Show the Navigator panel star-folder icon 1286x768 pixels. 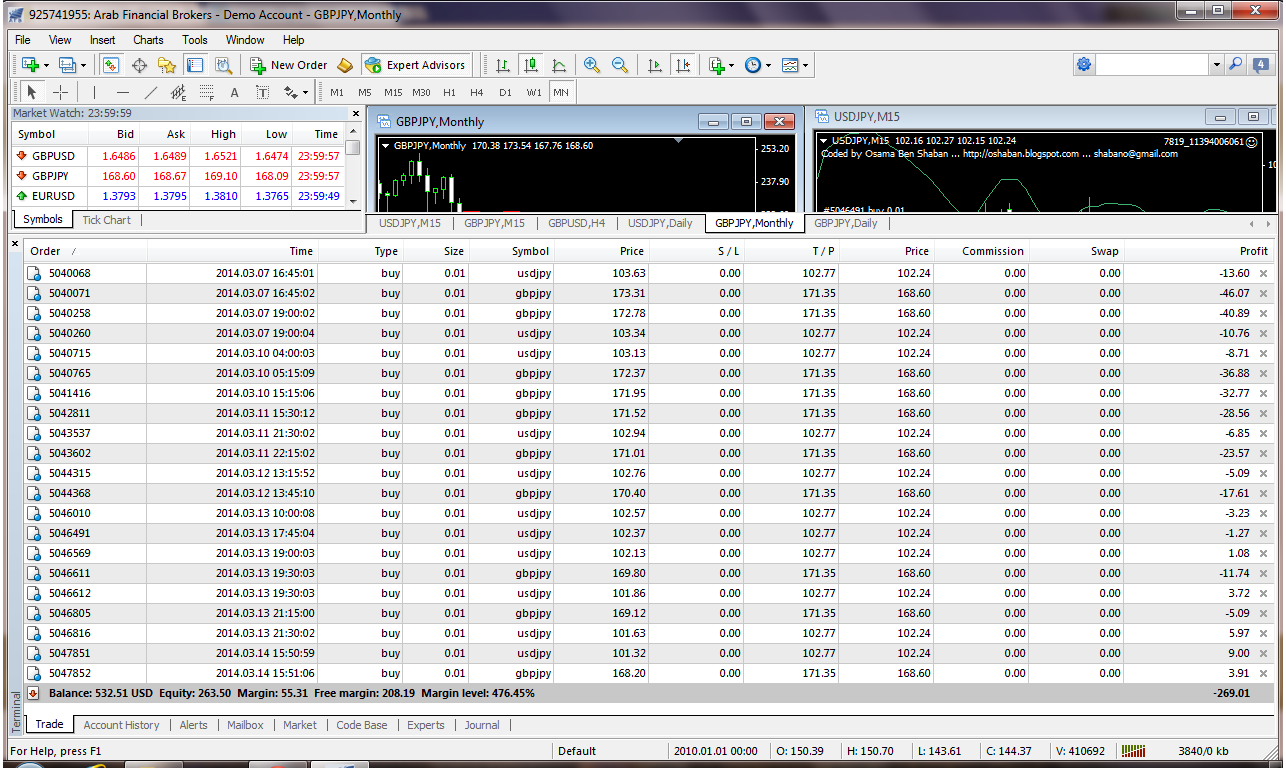tap(167, 65)
